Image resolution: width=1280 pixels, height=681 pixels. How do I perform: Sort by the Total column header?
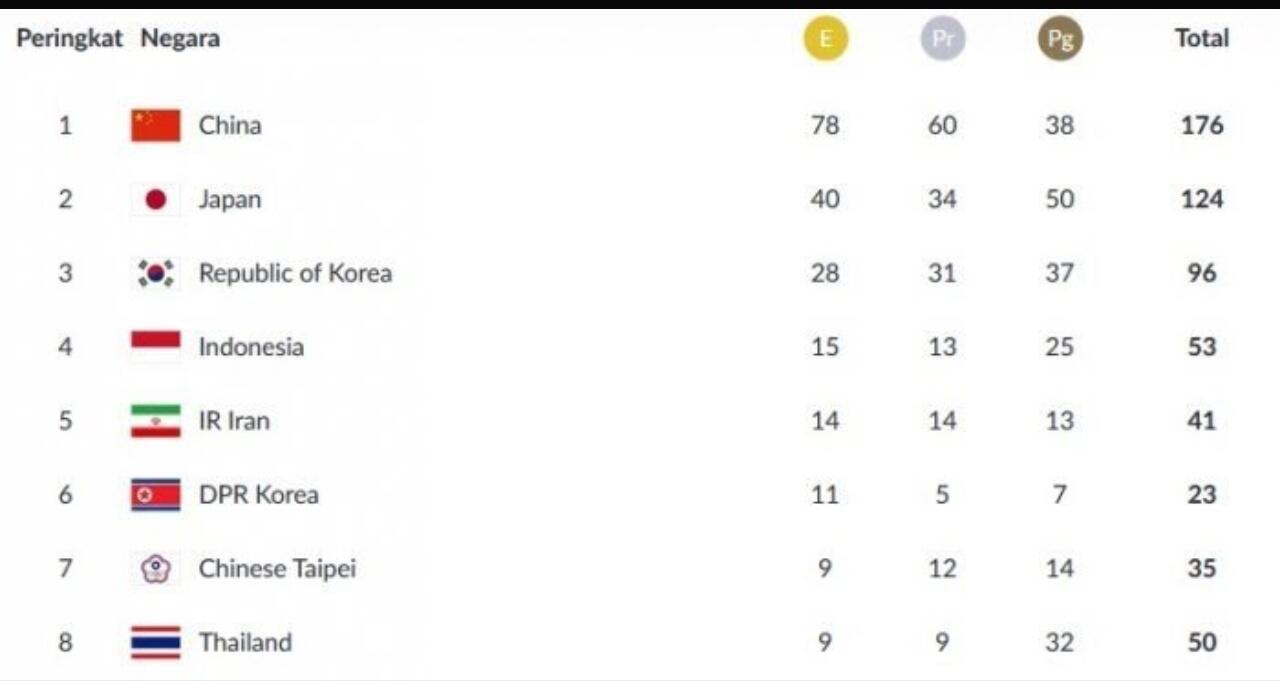[x=1201, y=39]
